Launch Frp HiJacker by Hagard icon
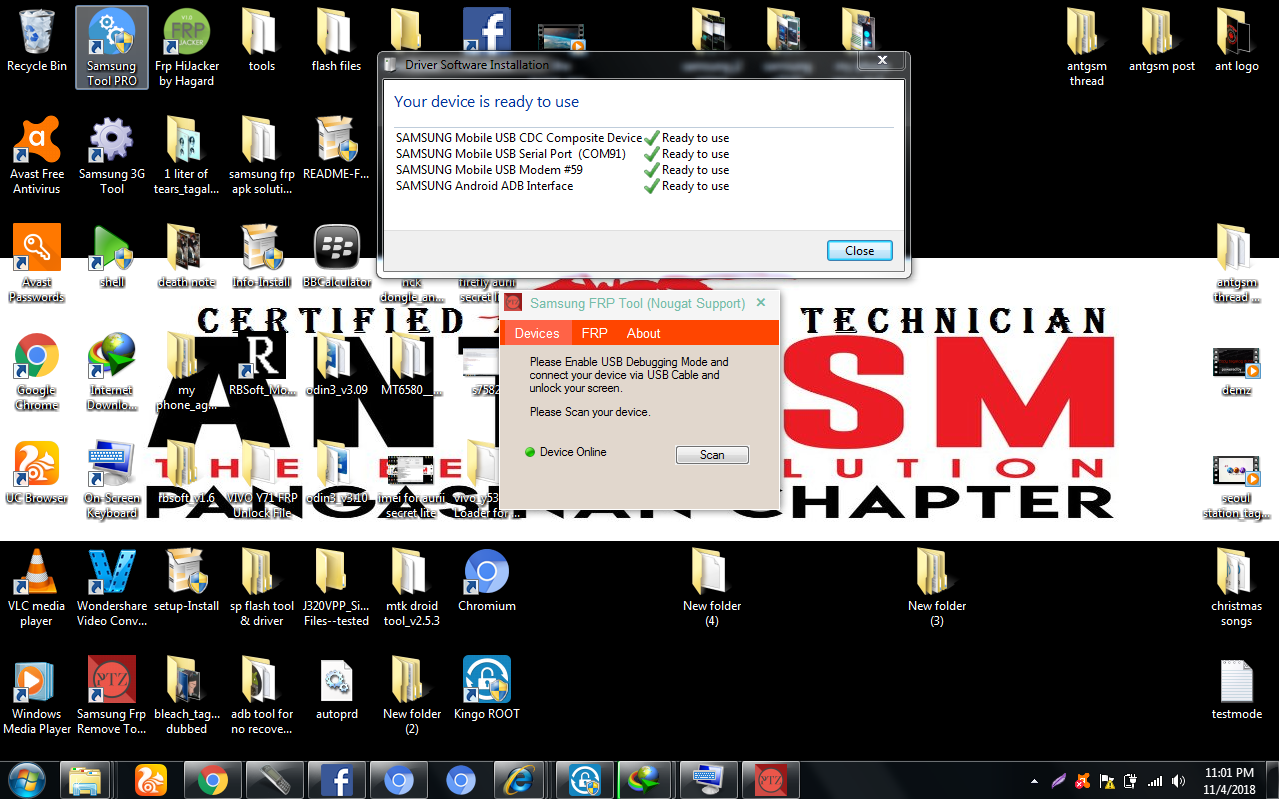This screenshot has width=1279, height=799. tap(187, 48)
